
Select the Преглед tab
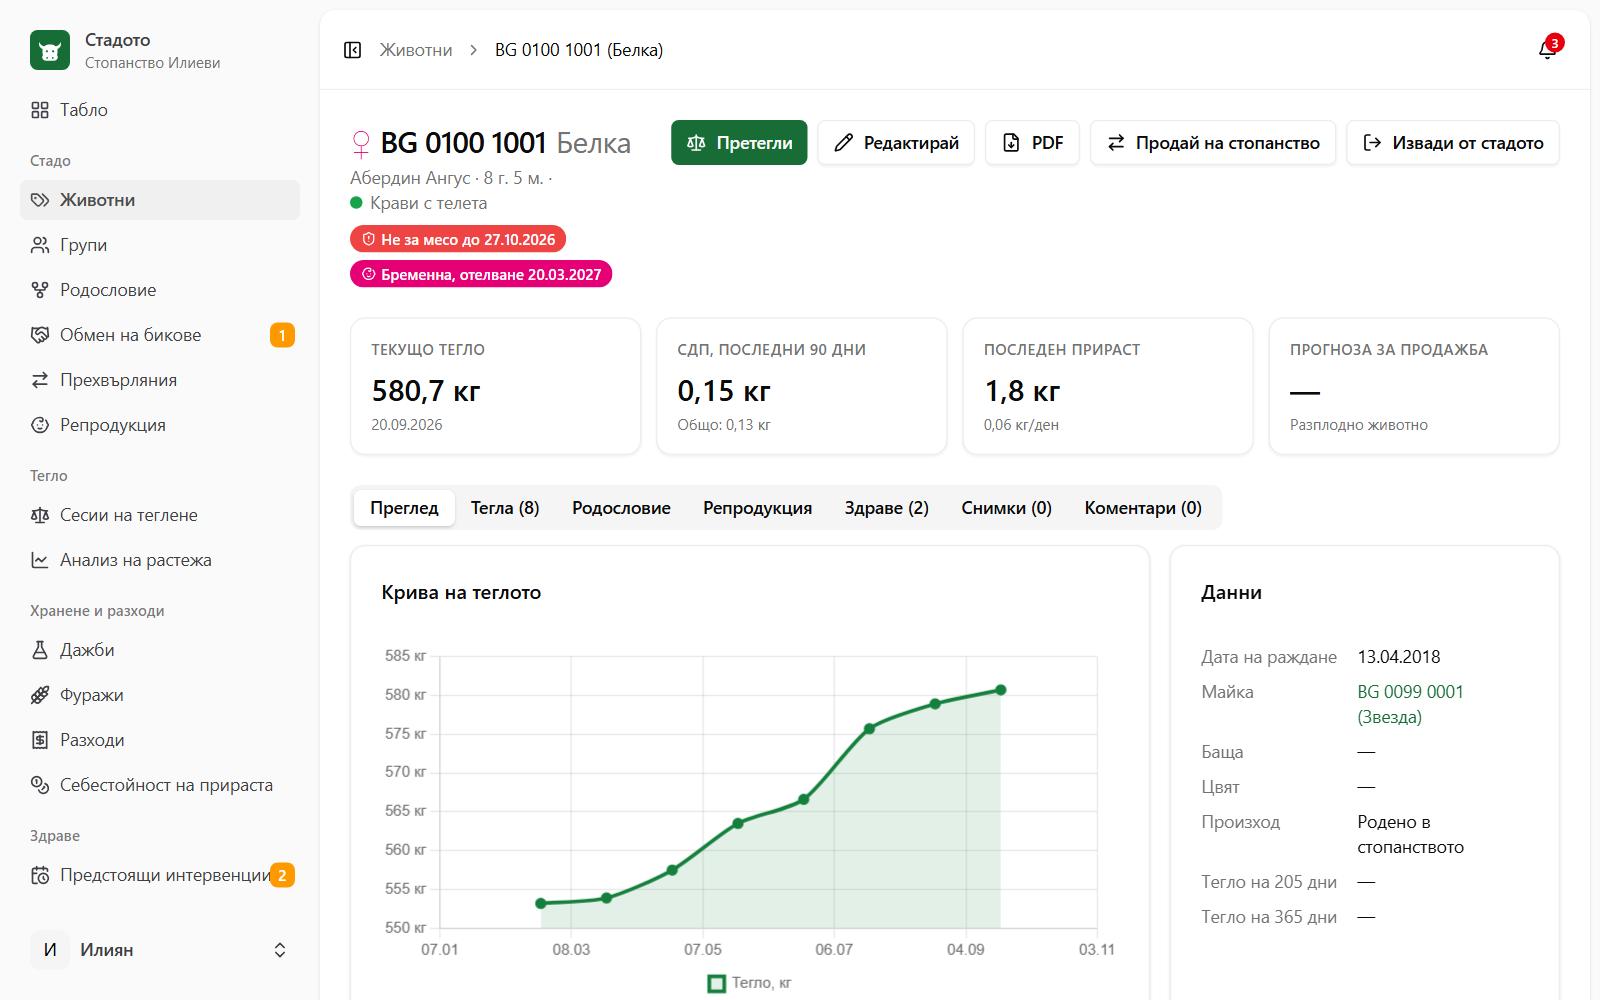click(404, 508)
